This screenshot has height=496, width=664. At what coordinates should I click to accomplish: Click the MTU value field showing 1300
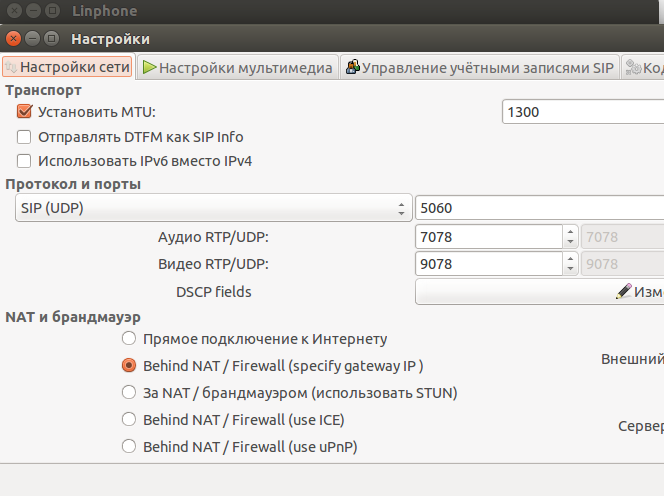[x=580, y=112]
